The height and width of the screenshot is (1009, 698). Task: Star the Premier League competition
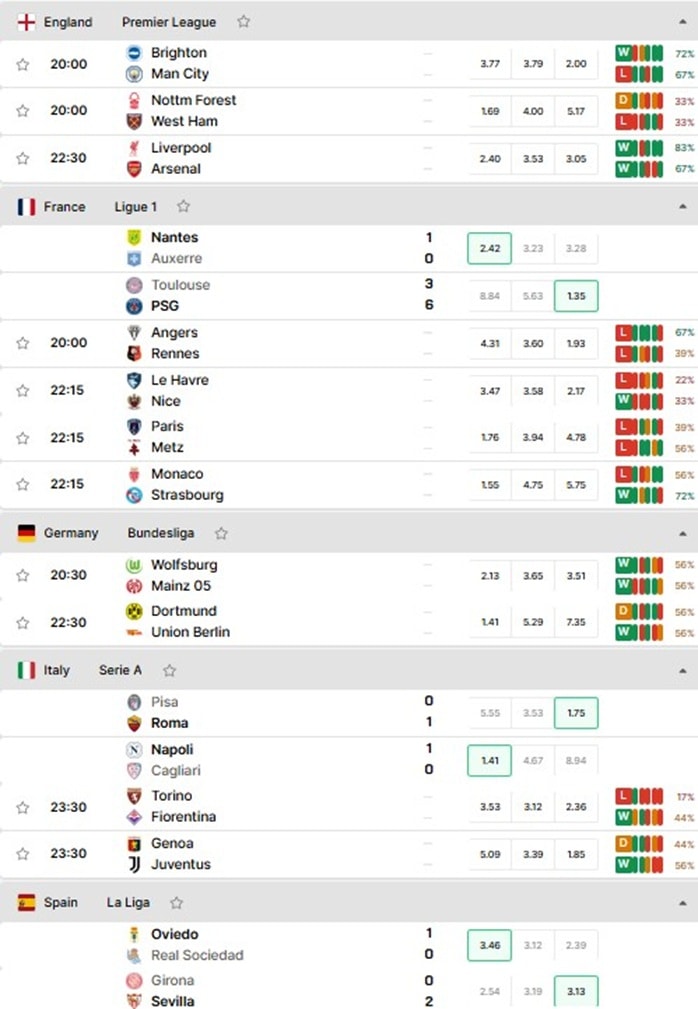243,22
